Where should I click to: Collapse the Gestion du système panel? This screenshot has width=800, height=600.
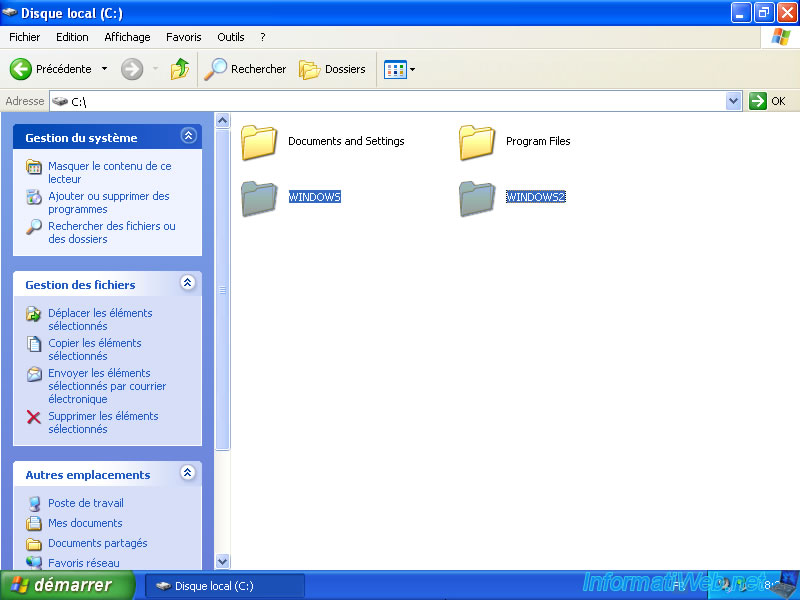click(x=188, y=136)
